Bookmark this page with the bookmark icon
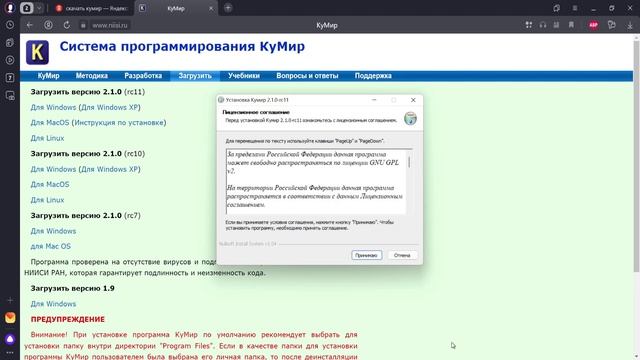 (x=571, y=25)
